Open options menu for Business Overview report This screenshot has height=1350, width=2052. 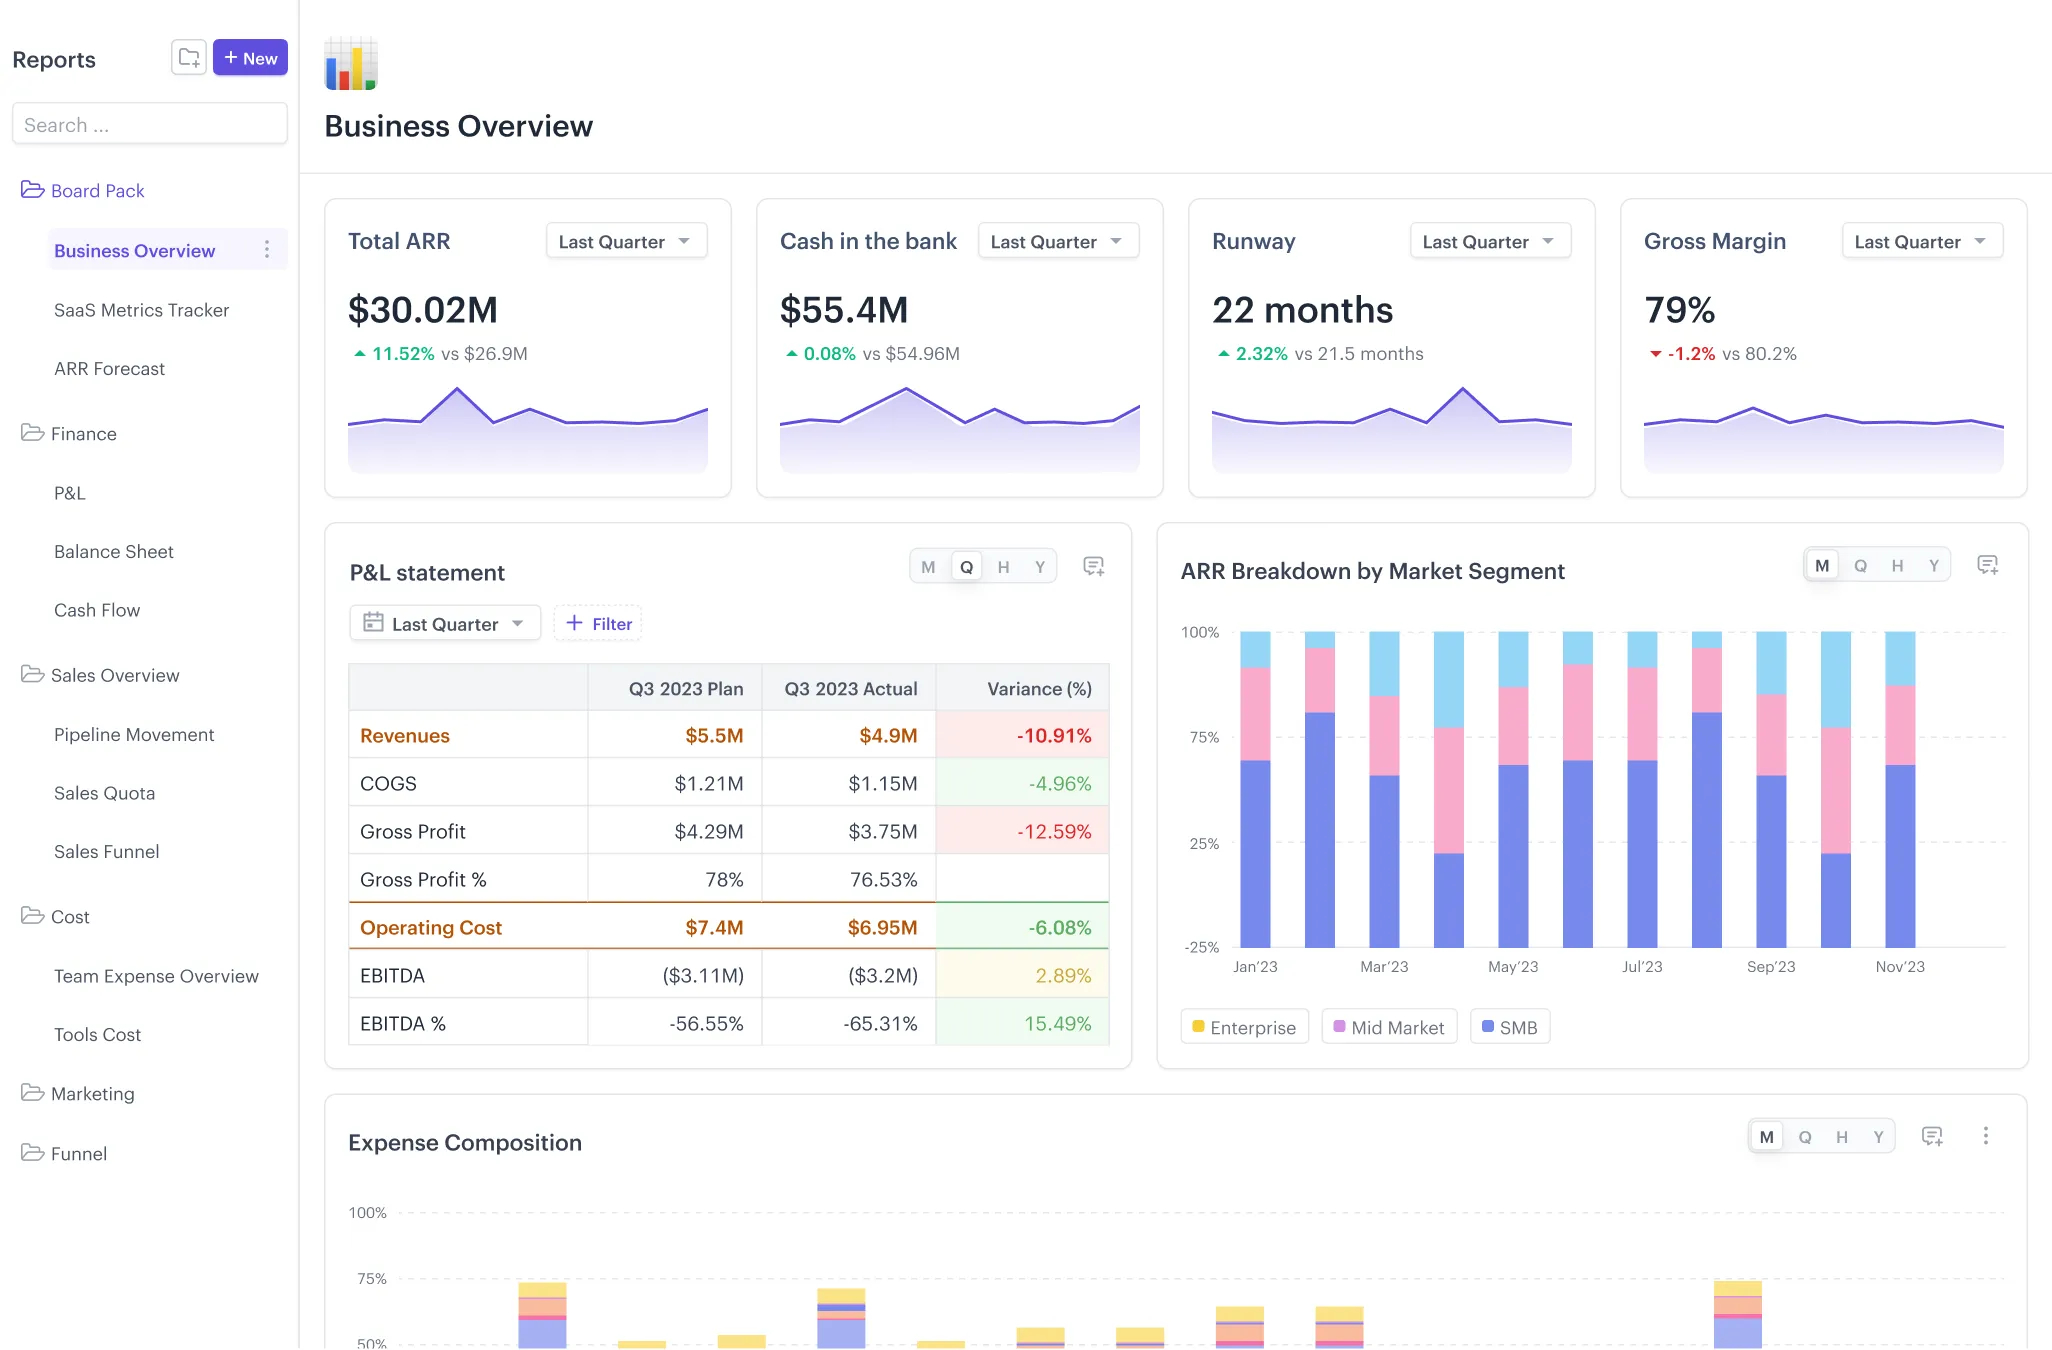click(267, 249)
